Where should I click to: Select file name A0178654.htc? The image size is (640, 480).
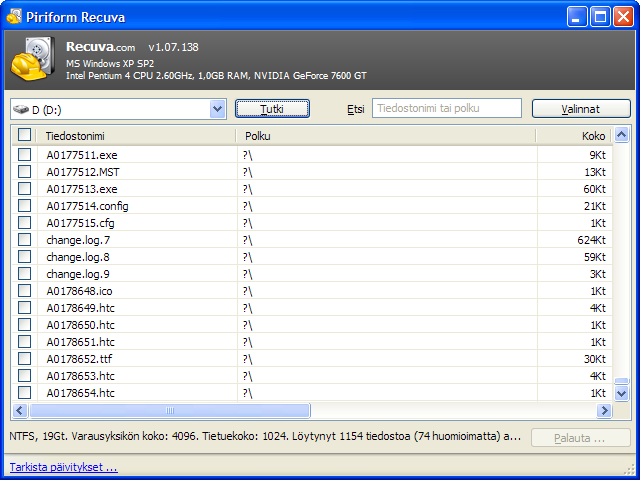(80, 393)
